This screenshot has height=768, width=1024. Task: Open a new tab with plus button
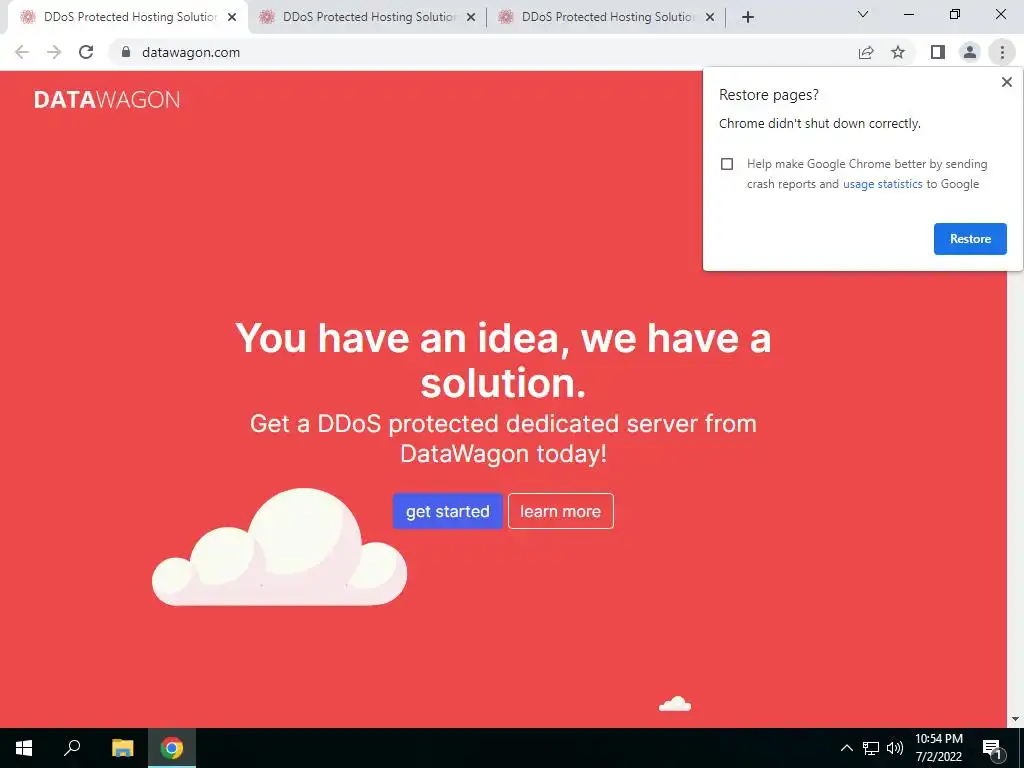(x=748, y=18)
